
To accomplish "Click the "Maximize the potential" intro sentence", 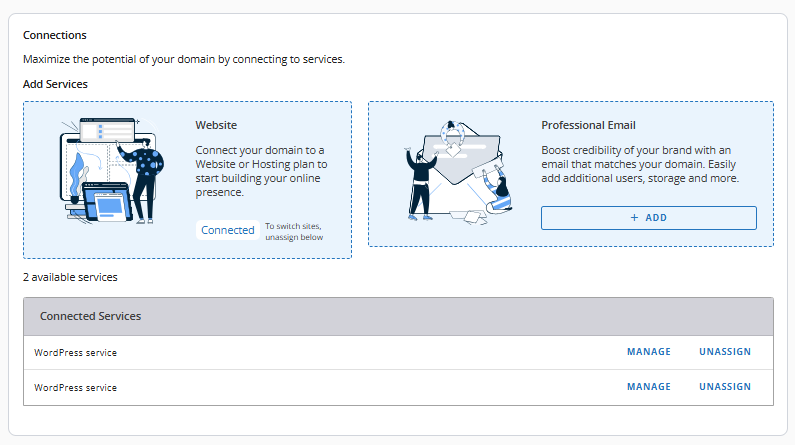I will 184,59.
